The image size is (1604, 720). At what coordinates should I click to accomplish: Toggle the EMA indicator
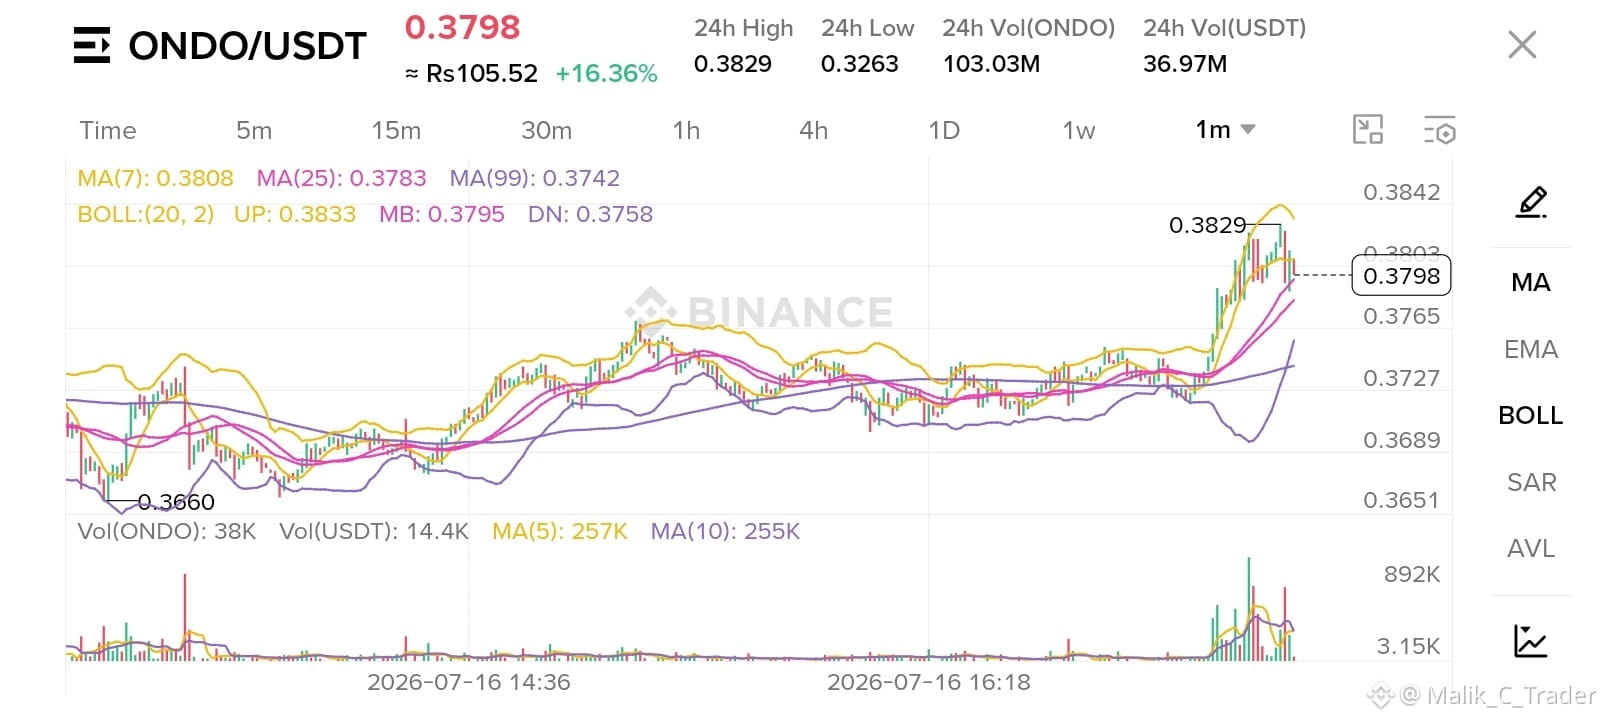pyautogui.click(x=1531, y=349)
